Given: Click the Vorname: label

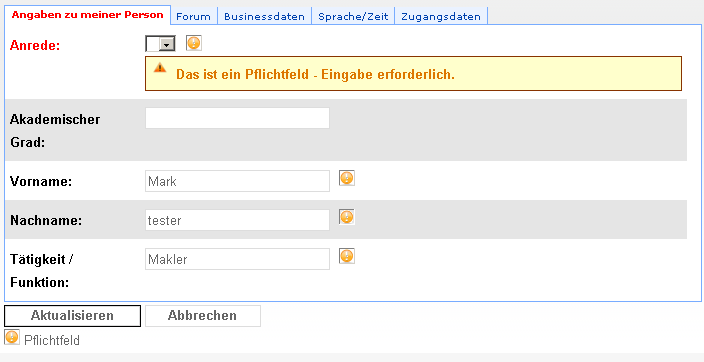Looking at the screenshot, I should (41, 181).
